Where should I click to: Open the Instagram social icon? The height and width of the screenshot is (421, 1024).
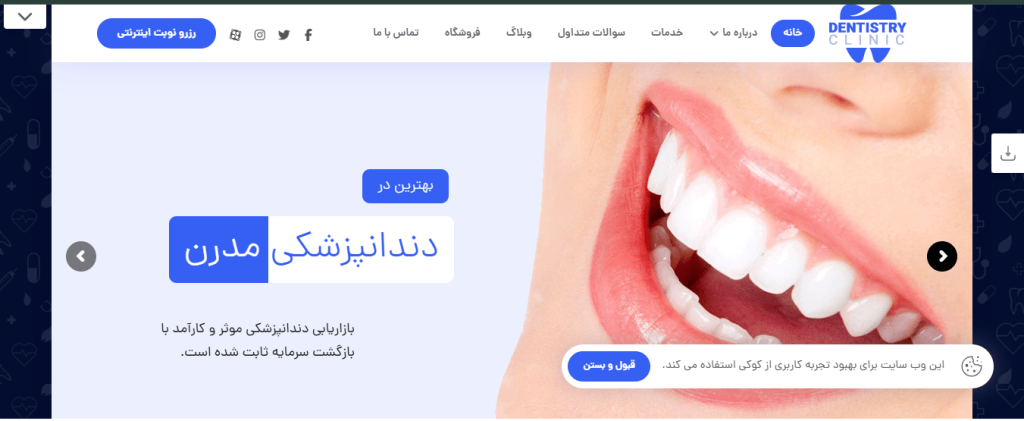coord(260,35)
